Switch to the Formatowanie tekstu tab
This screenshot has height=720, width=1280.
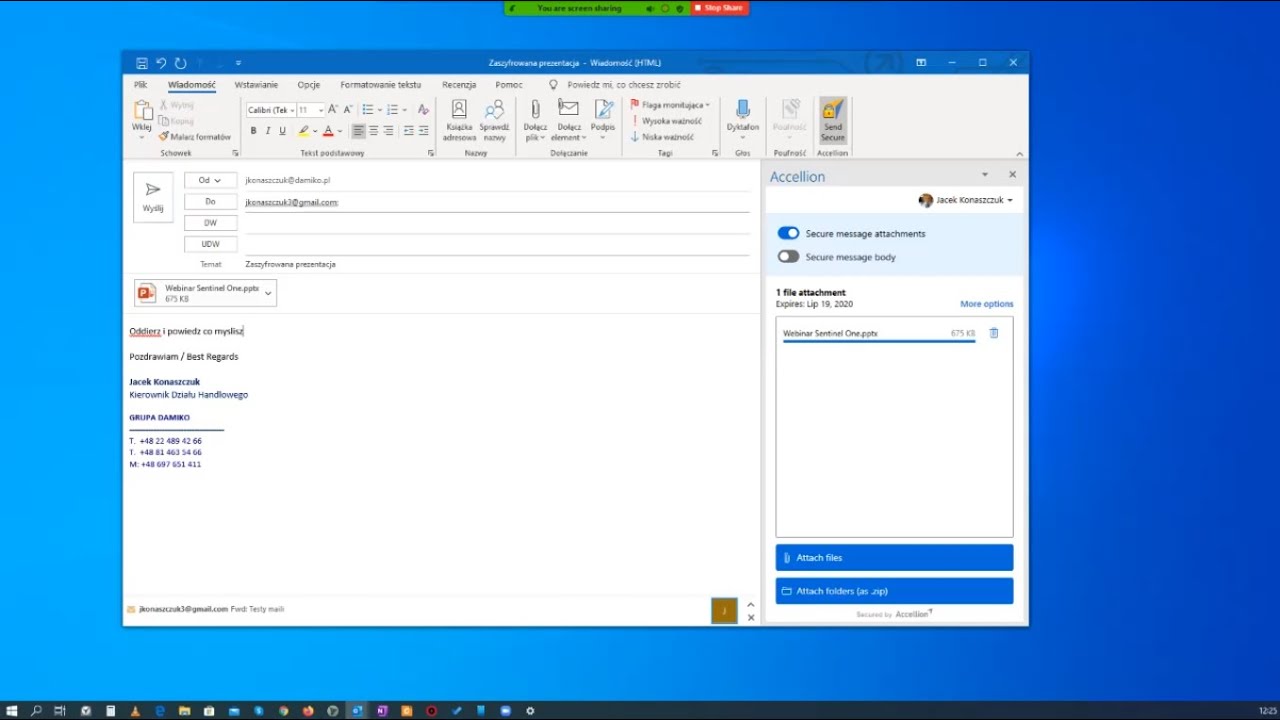381,85
